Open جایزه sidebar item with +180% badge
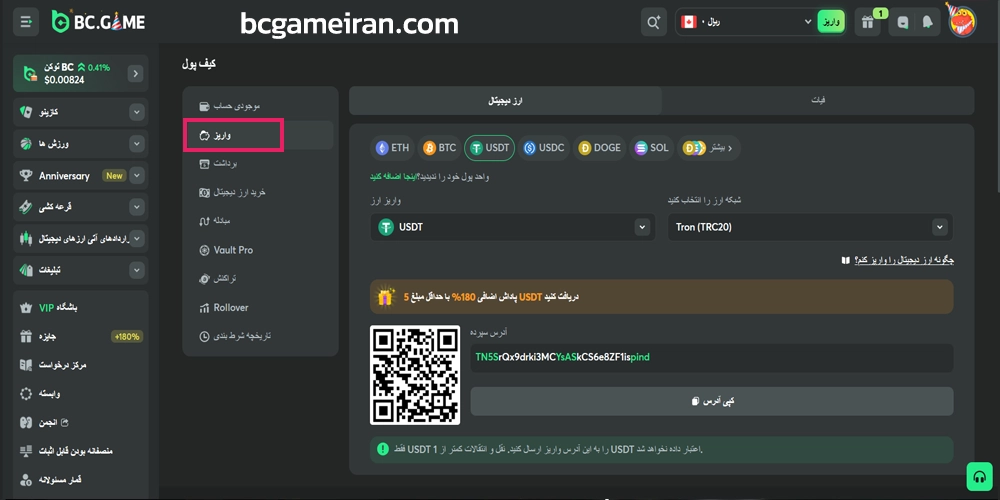Screen dimensions: 1000x500 [80, 336]
